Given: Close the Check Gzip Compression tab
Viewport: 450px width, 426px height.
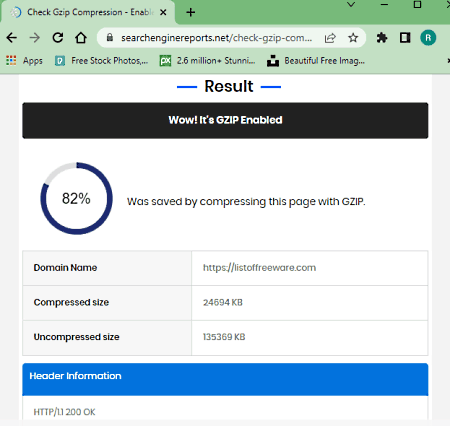Looking at the screenshot, I should tap(163, 12).
